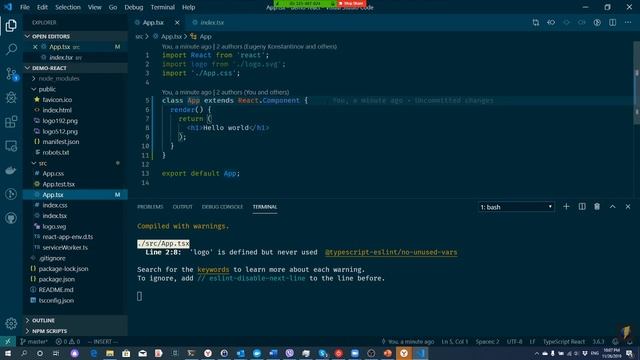Open Windows Start button
Viewport: 640px width, 360px height.
click(8, 353)
